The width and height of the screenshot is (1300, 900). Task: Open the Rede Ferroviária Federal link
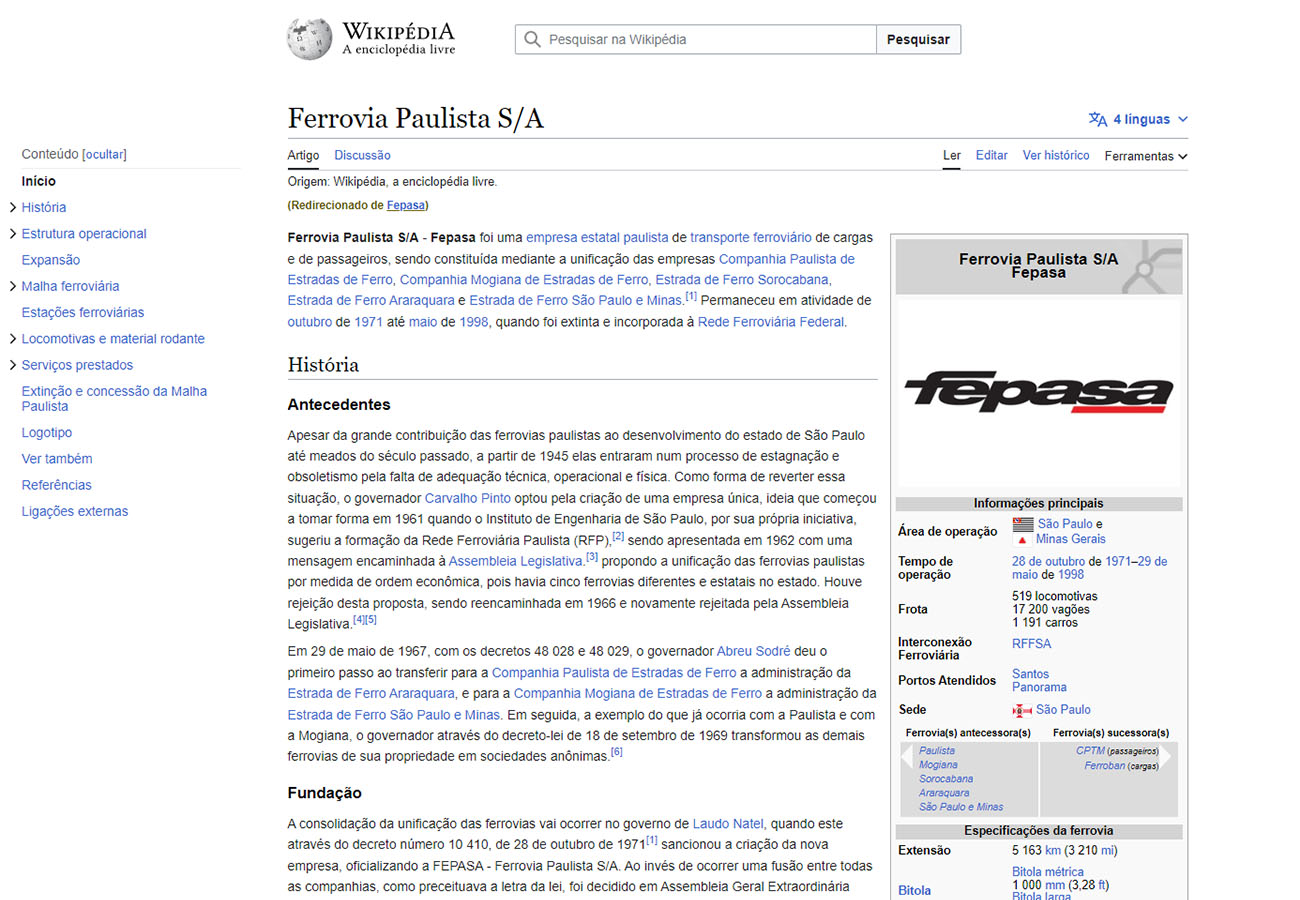tap(771, 321)
